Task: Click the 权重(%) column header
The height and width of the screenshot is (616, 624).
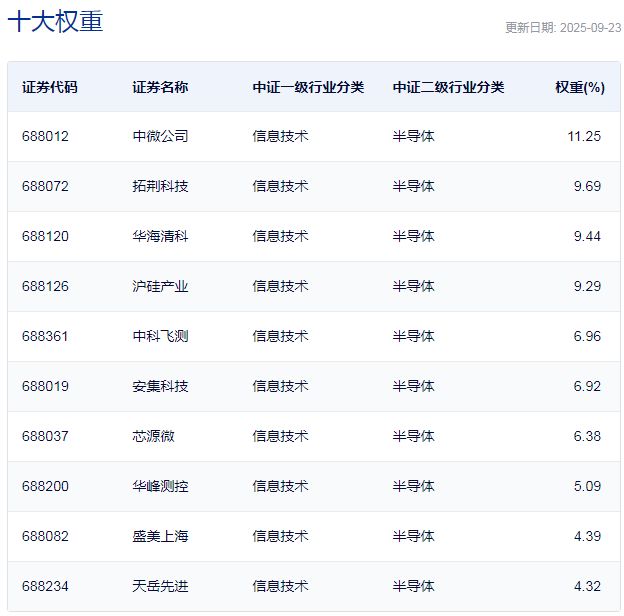Action: [580, 87]
